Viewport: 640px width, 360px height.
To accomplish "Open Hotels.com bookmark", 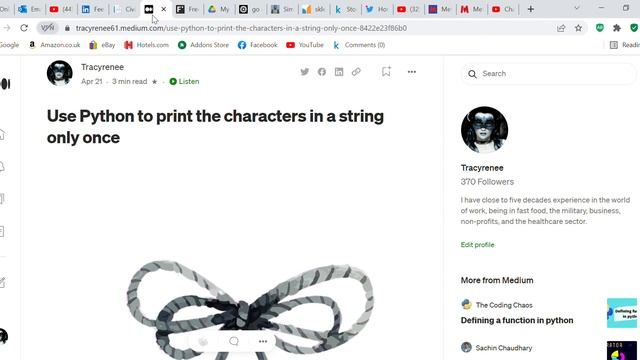I will [x=147, y=45].
